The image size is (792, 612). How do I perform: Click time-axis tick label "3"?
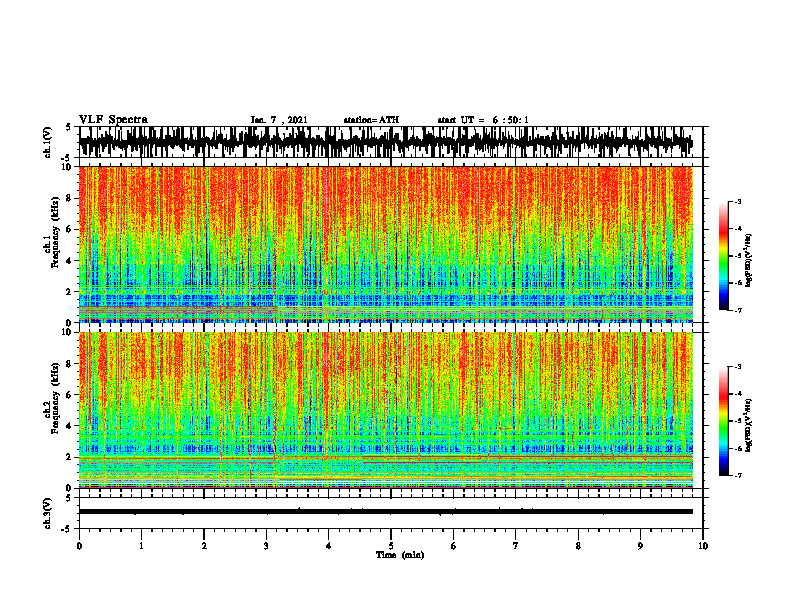pyautogui.click(x=266, y=546)
